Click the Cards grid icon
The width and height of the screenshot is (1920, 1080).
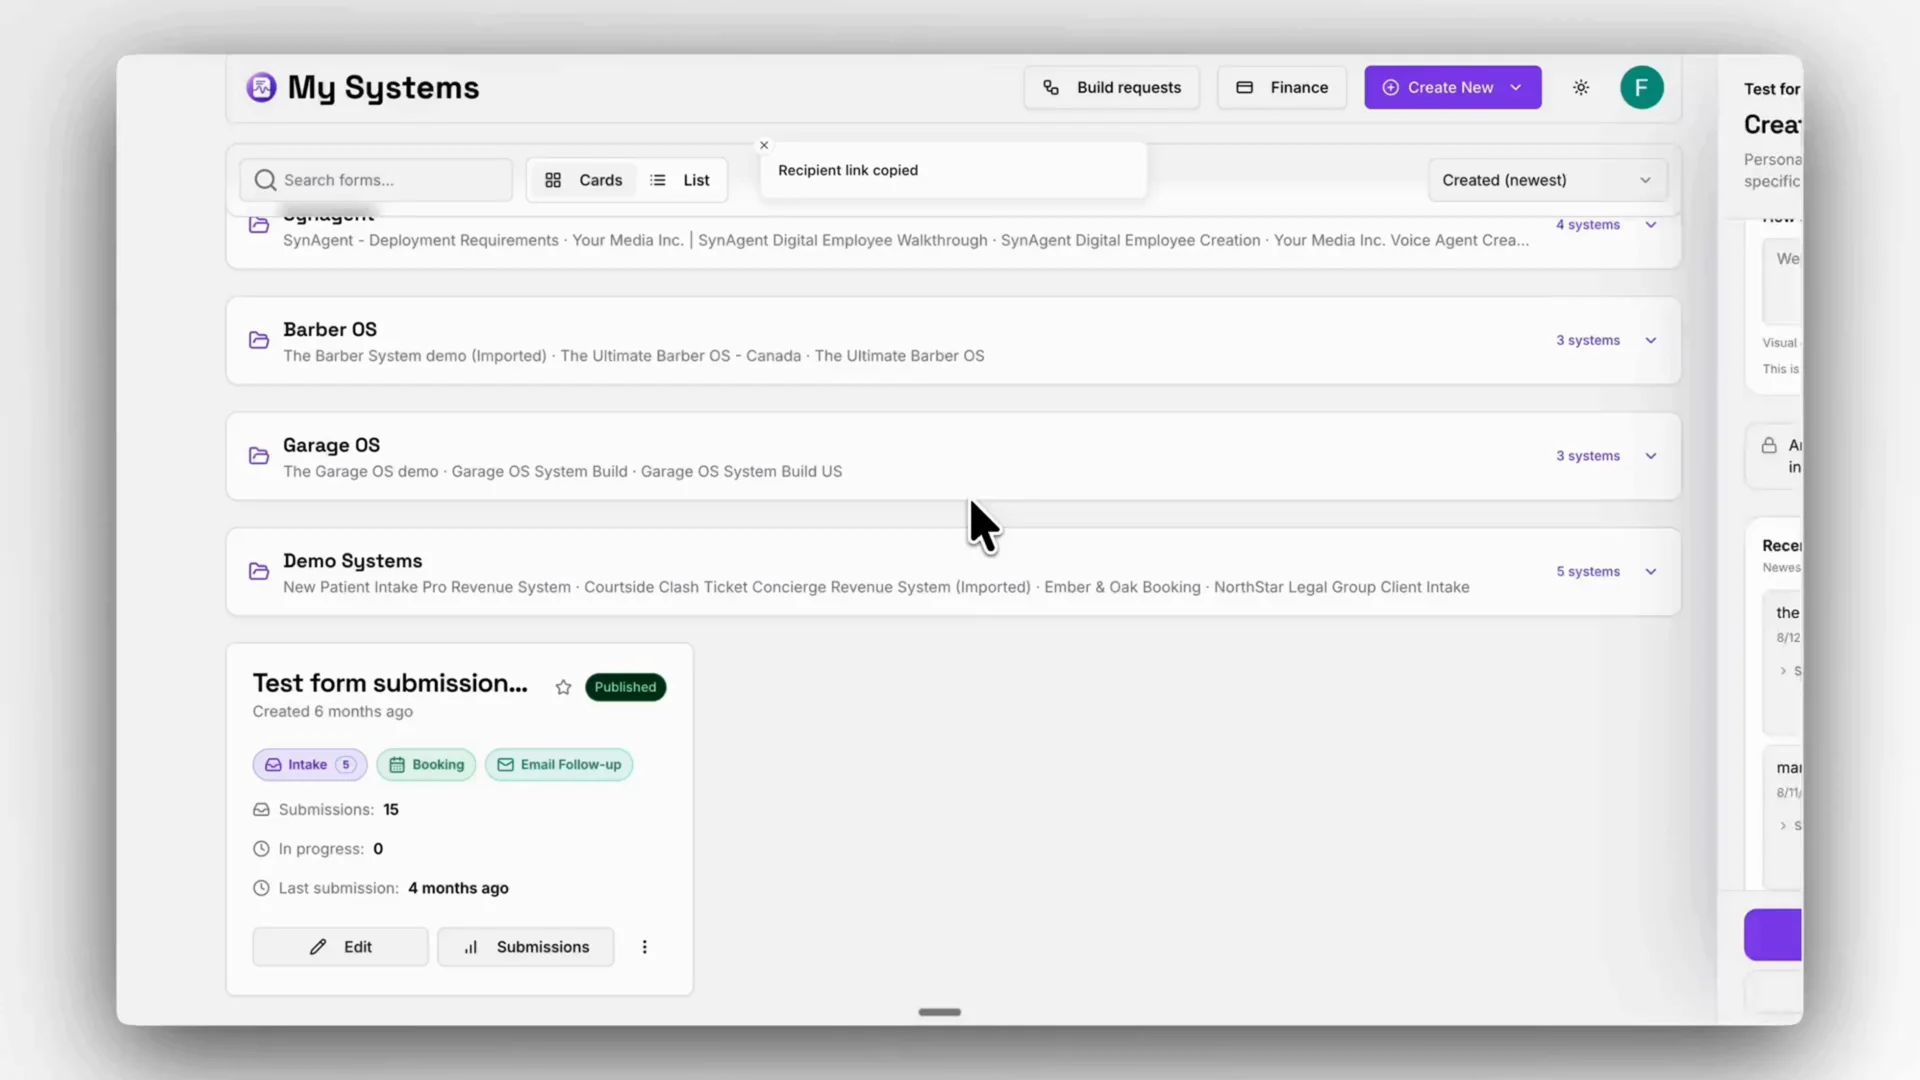click(553, 180)
